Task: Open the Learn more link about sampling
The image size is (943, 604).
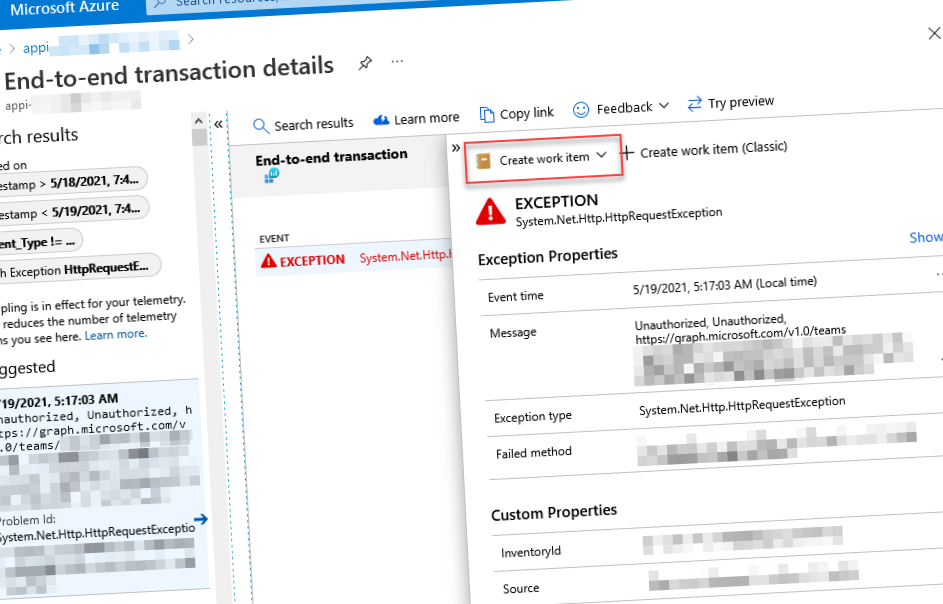Action: coord(115,333)
